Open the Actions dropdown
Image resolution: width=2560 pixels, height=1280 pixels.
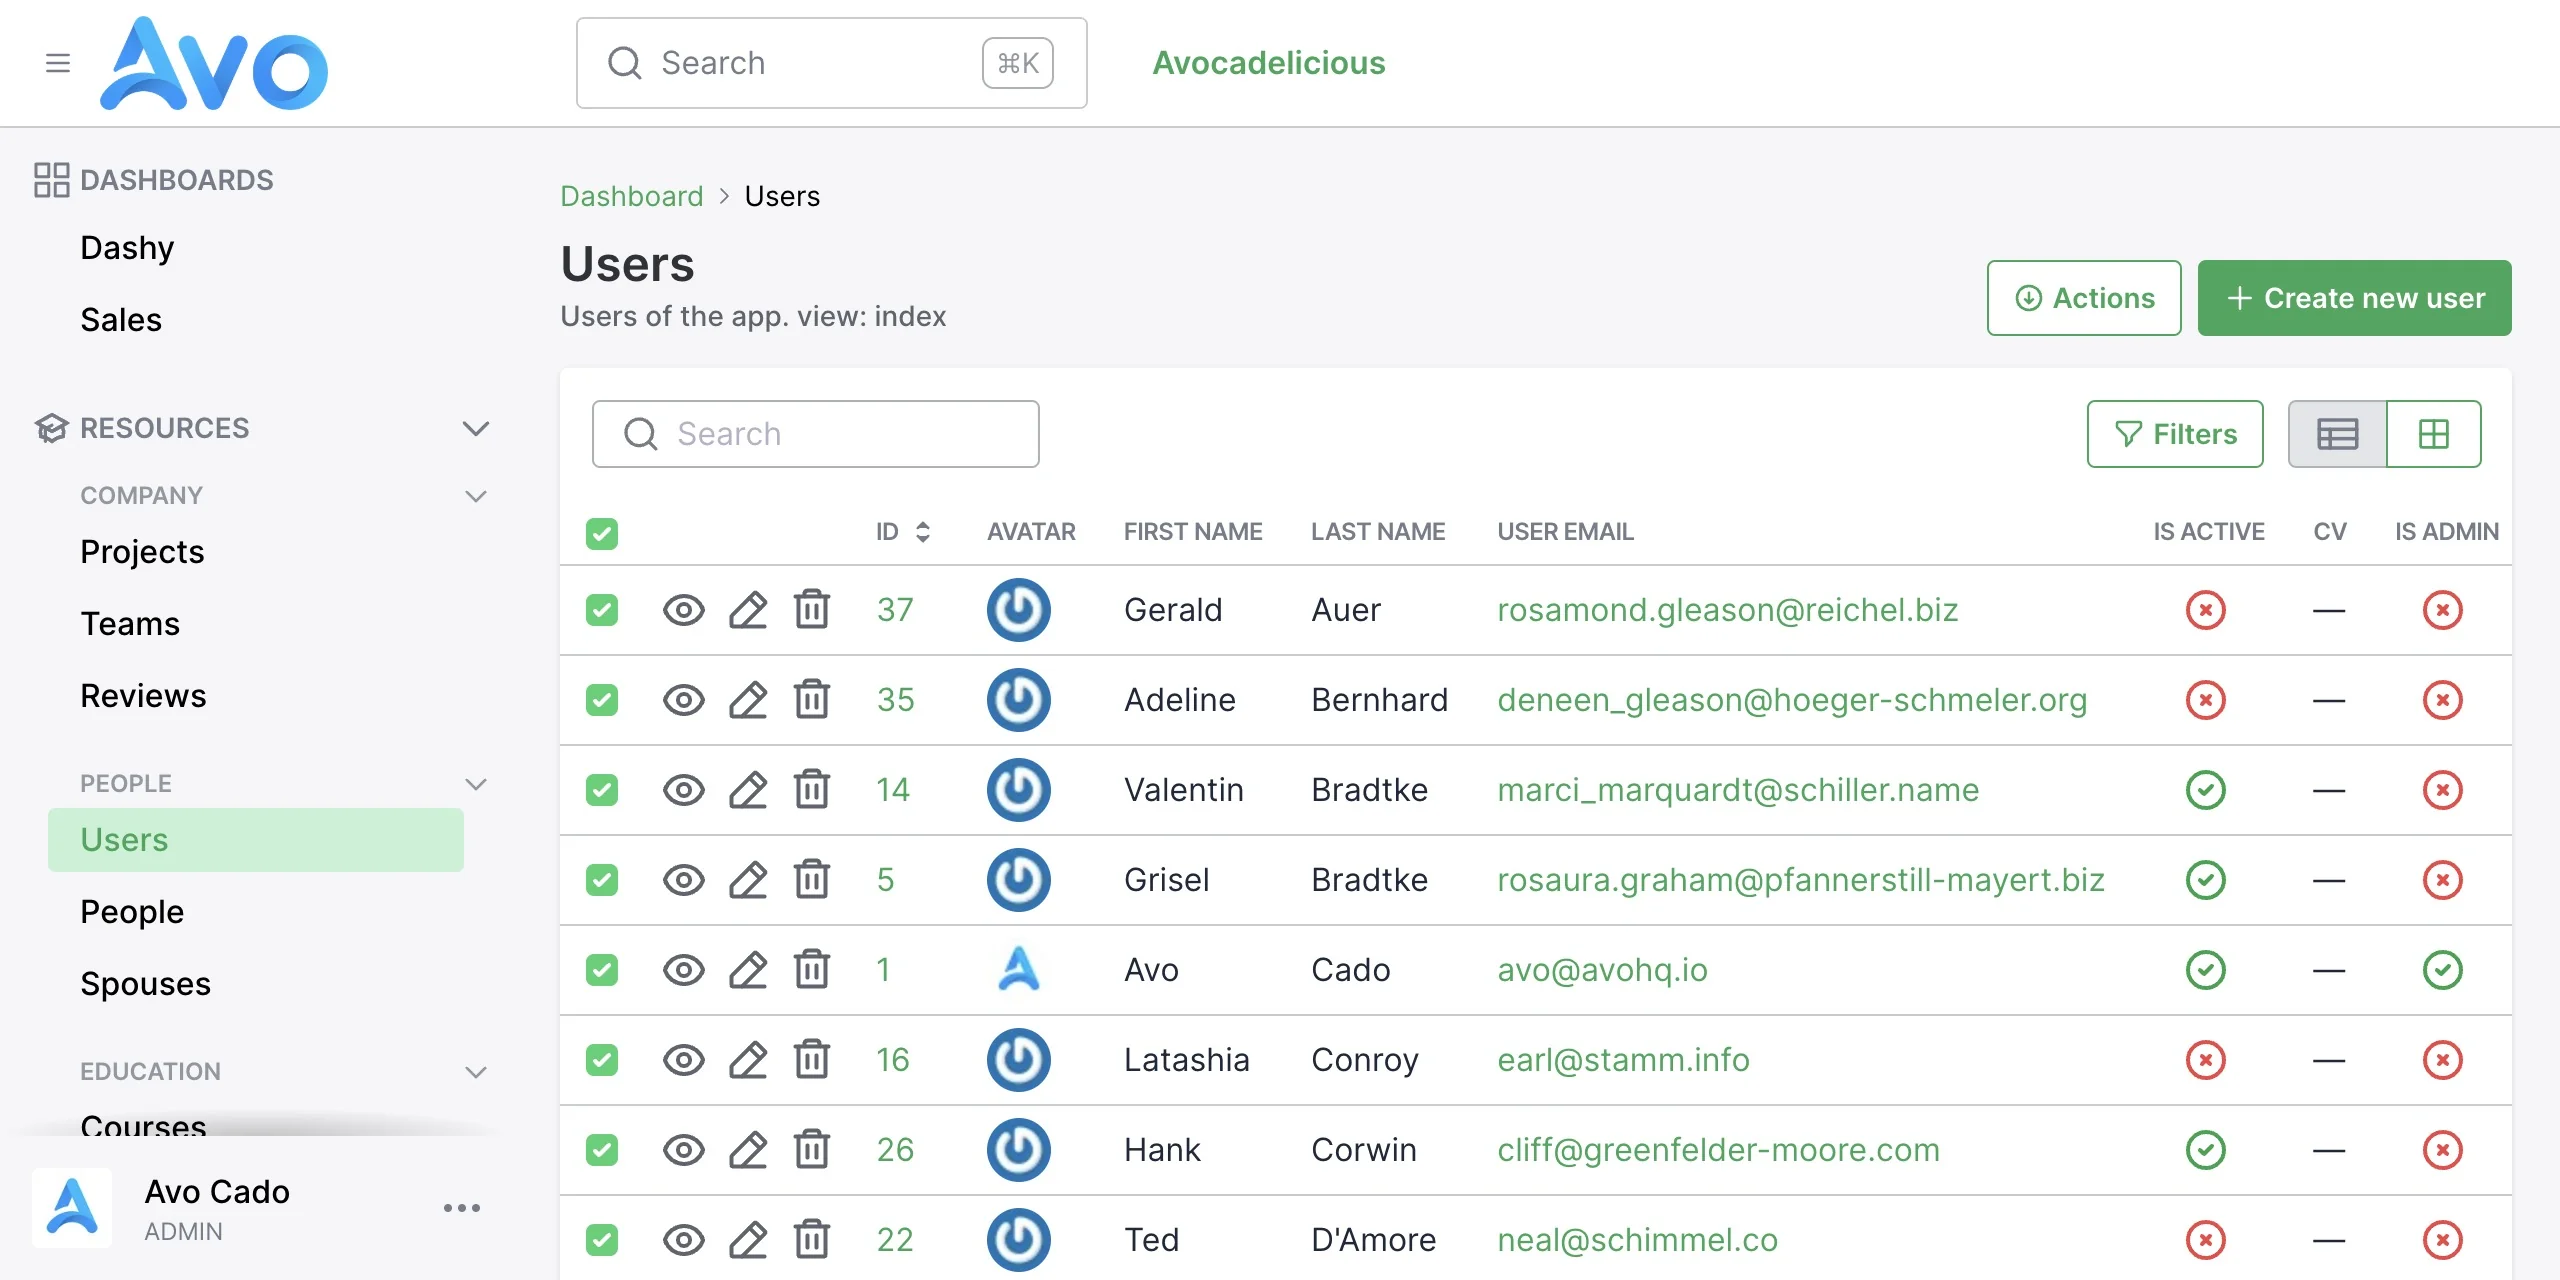tap(2084, 298)
